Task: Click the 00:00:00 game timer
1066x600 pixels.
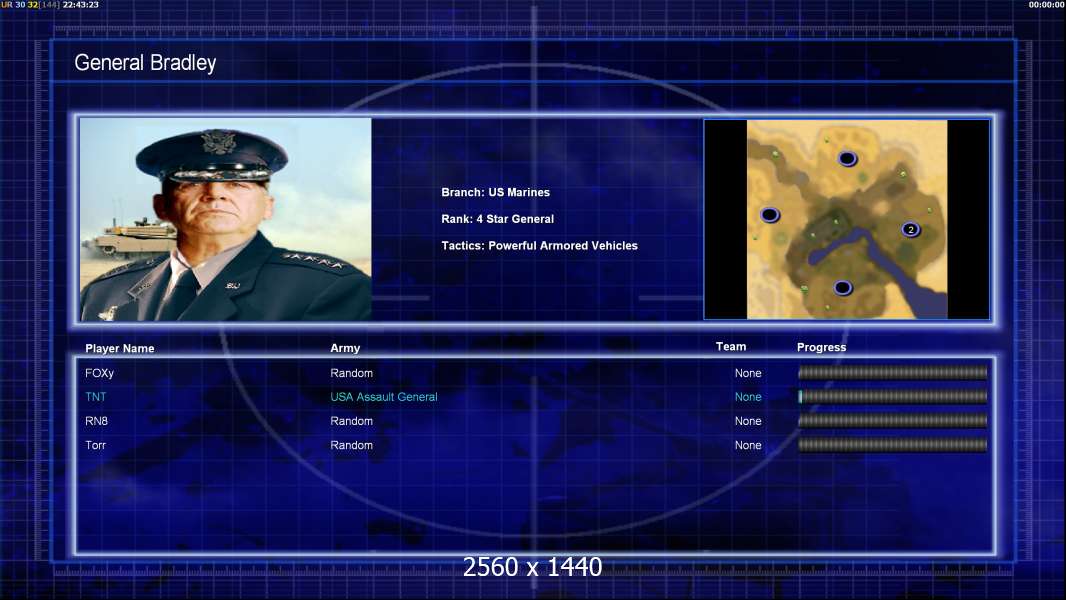Action: 1046,5
